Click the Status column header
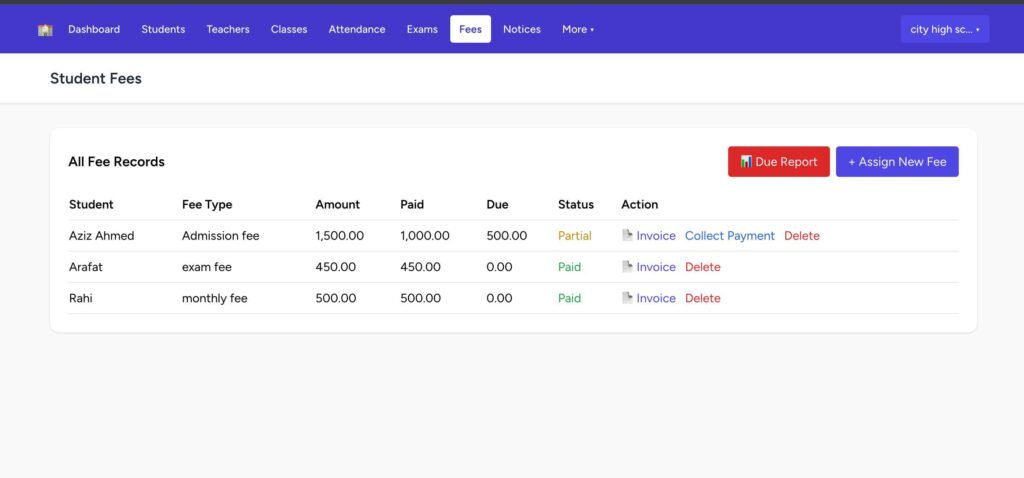 point(576,204)
